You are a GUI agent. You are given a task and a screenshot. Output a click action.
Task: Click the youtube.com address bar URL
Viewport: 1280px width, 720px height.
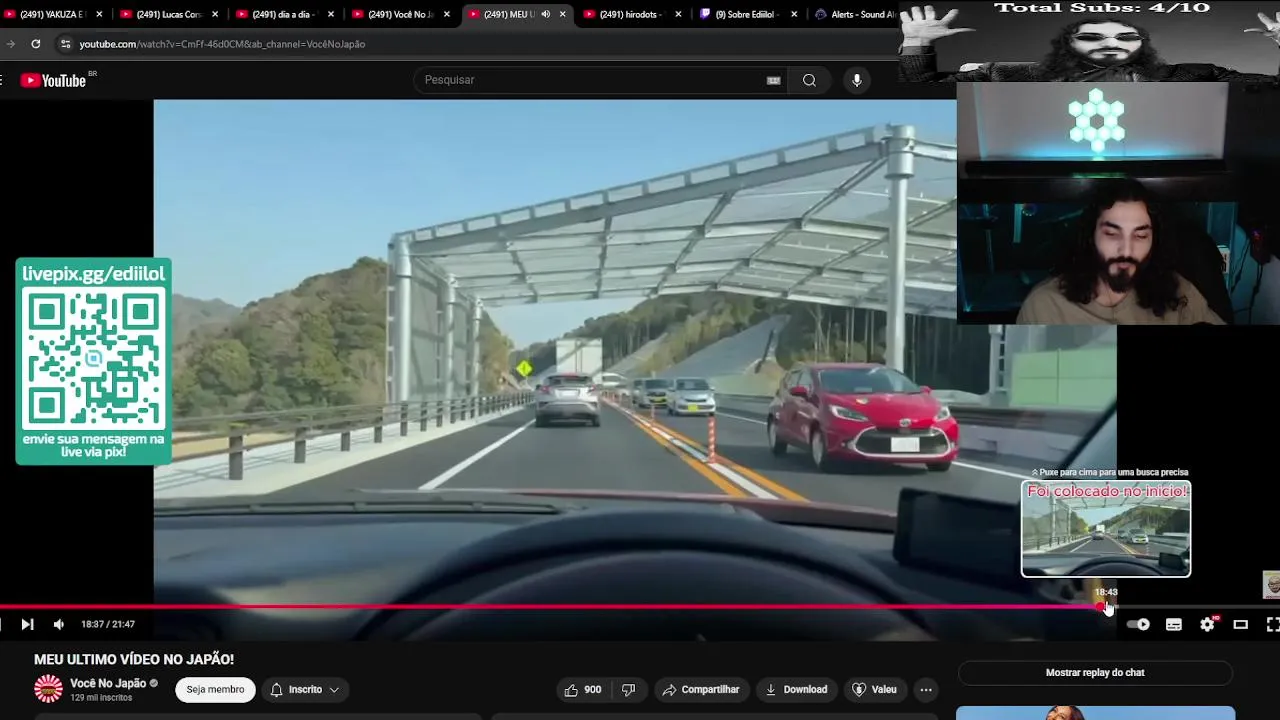click(222, 44)
